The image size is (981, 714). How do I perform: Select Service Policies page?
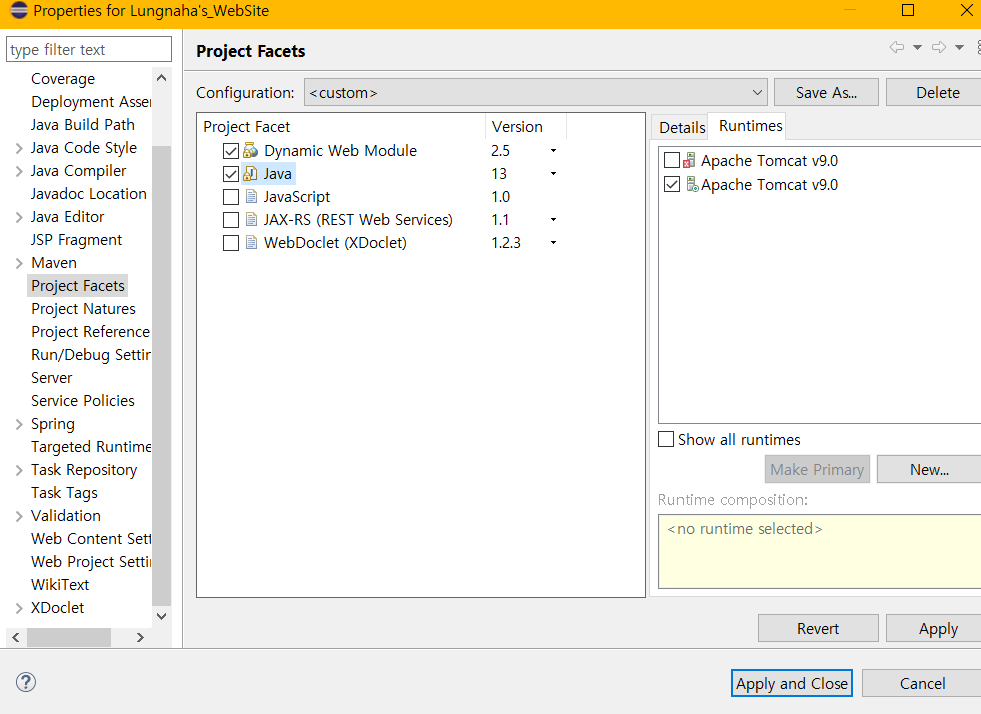[x=83, y=400]
